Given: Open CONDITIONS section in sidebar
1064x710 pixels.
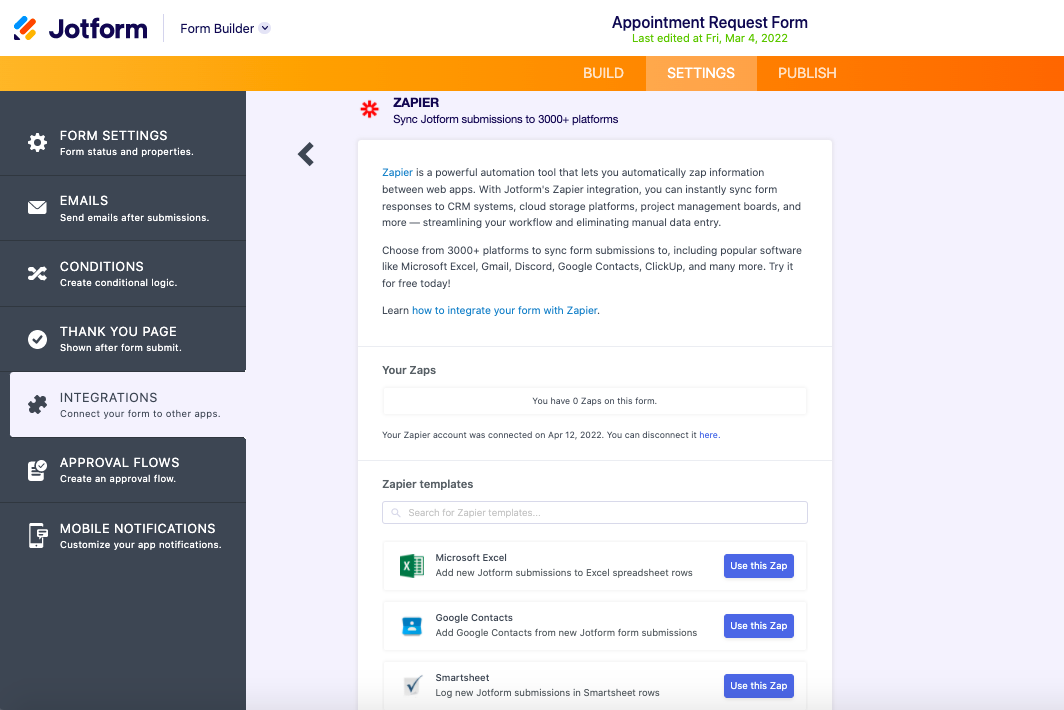Looking at the screenshot, I should tap(123, 274).
